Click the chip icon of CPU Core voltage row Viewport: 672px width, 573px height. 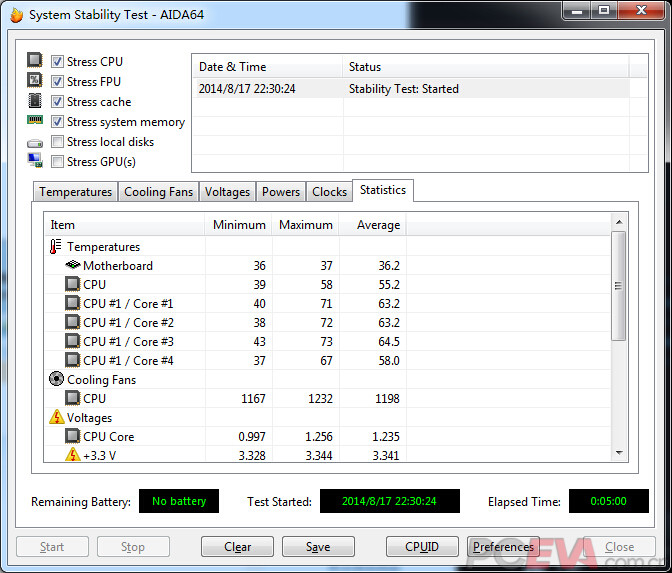pos(72,436)
